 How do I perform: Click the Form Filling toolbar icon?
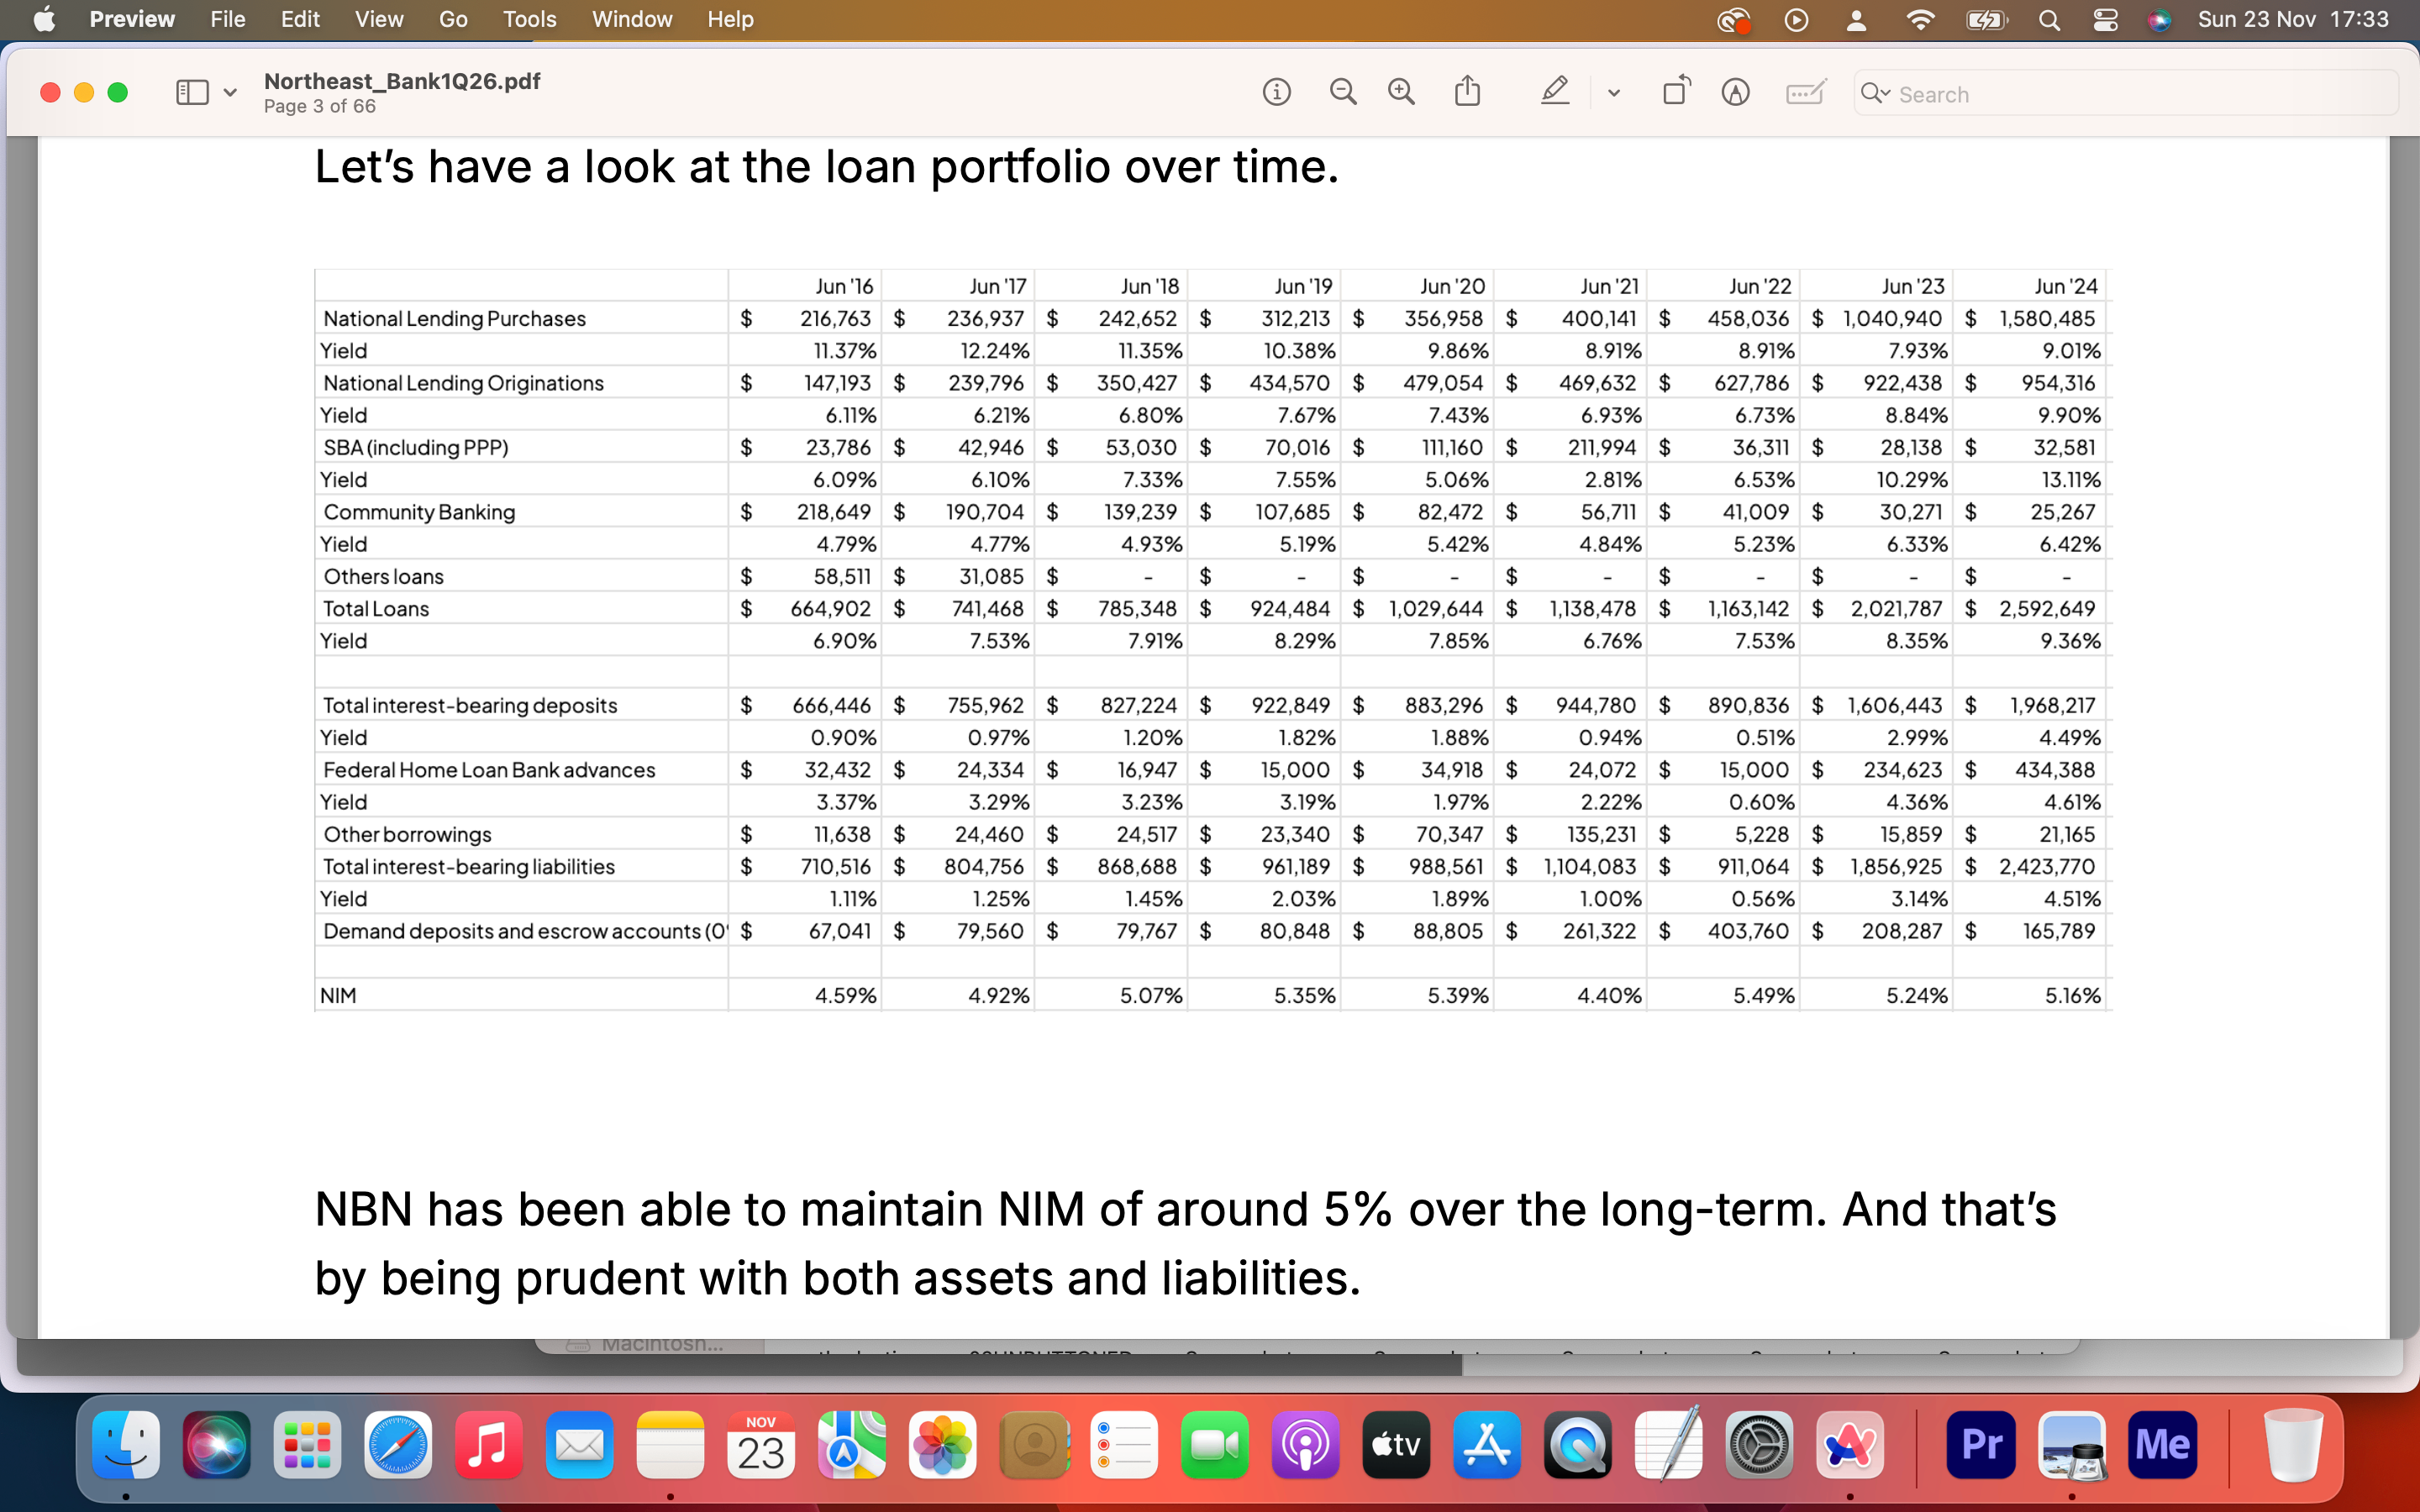1805,93
